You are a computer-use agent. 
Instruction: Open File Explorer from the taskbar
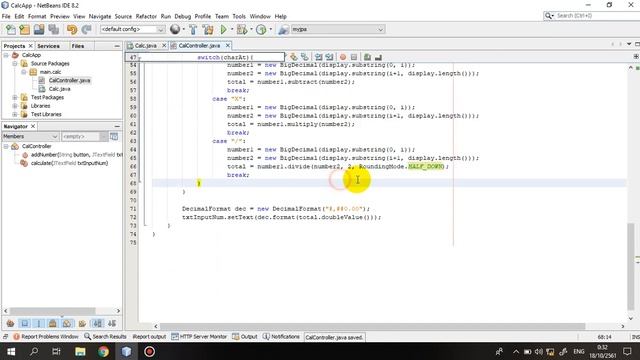80,351
